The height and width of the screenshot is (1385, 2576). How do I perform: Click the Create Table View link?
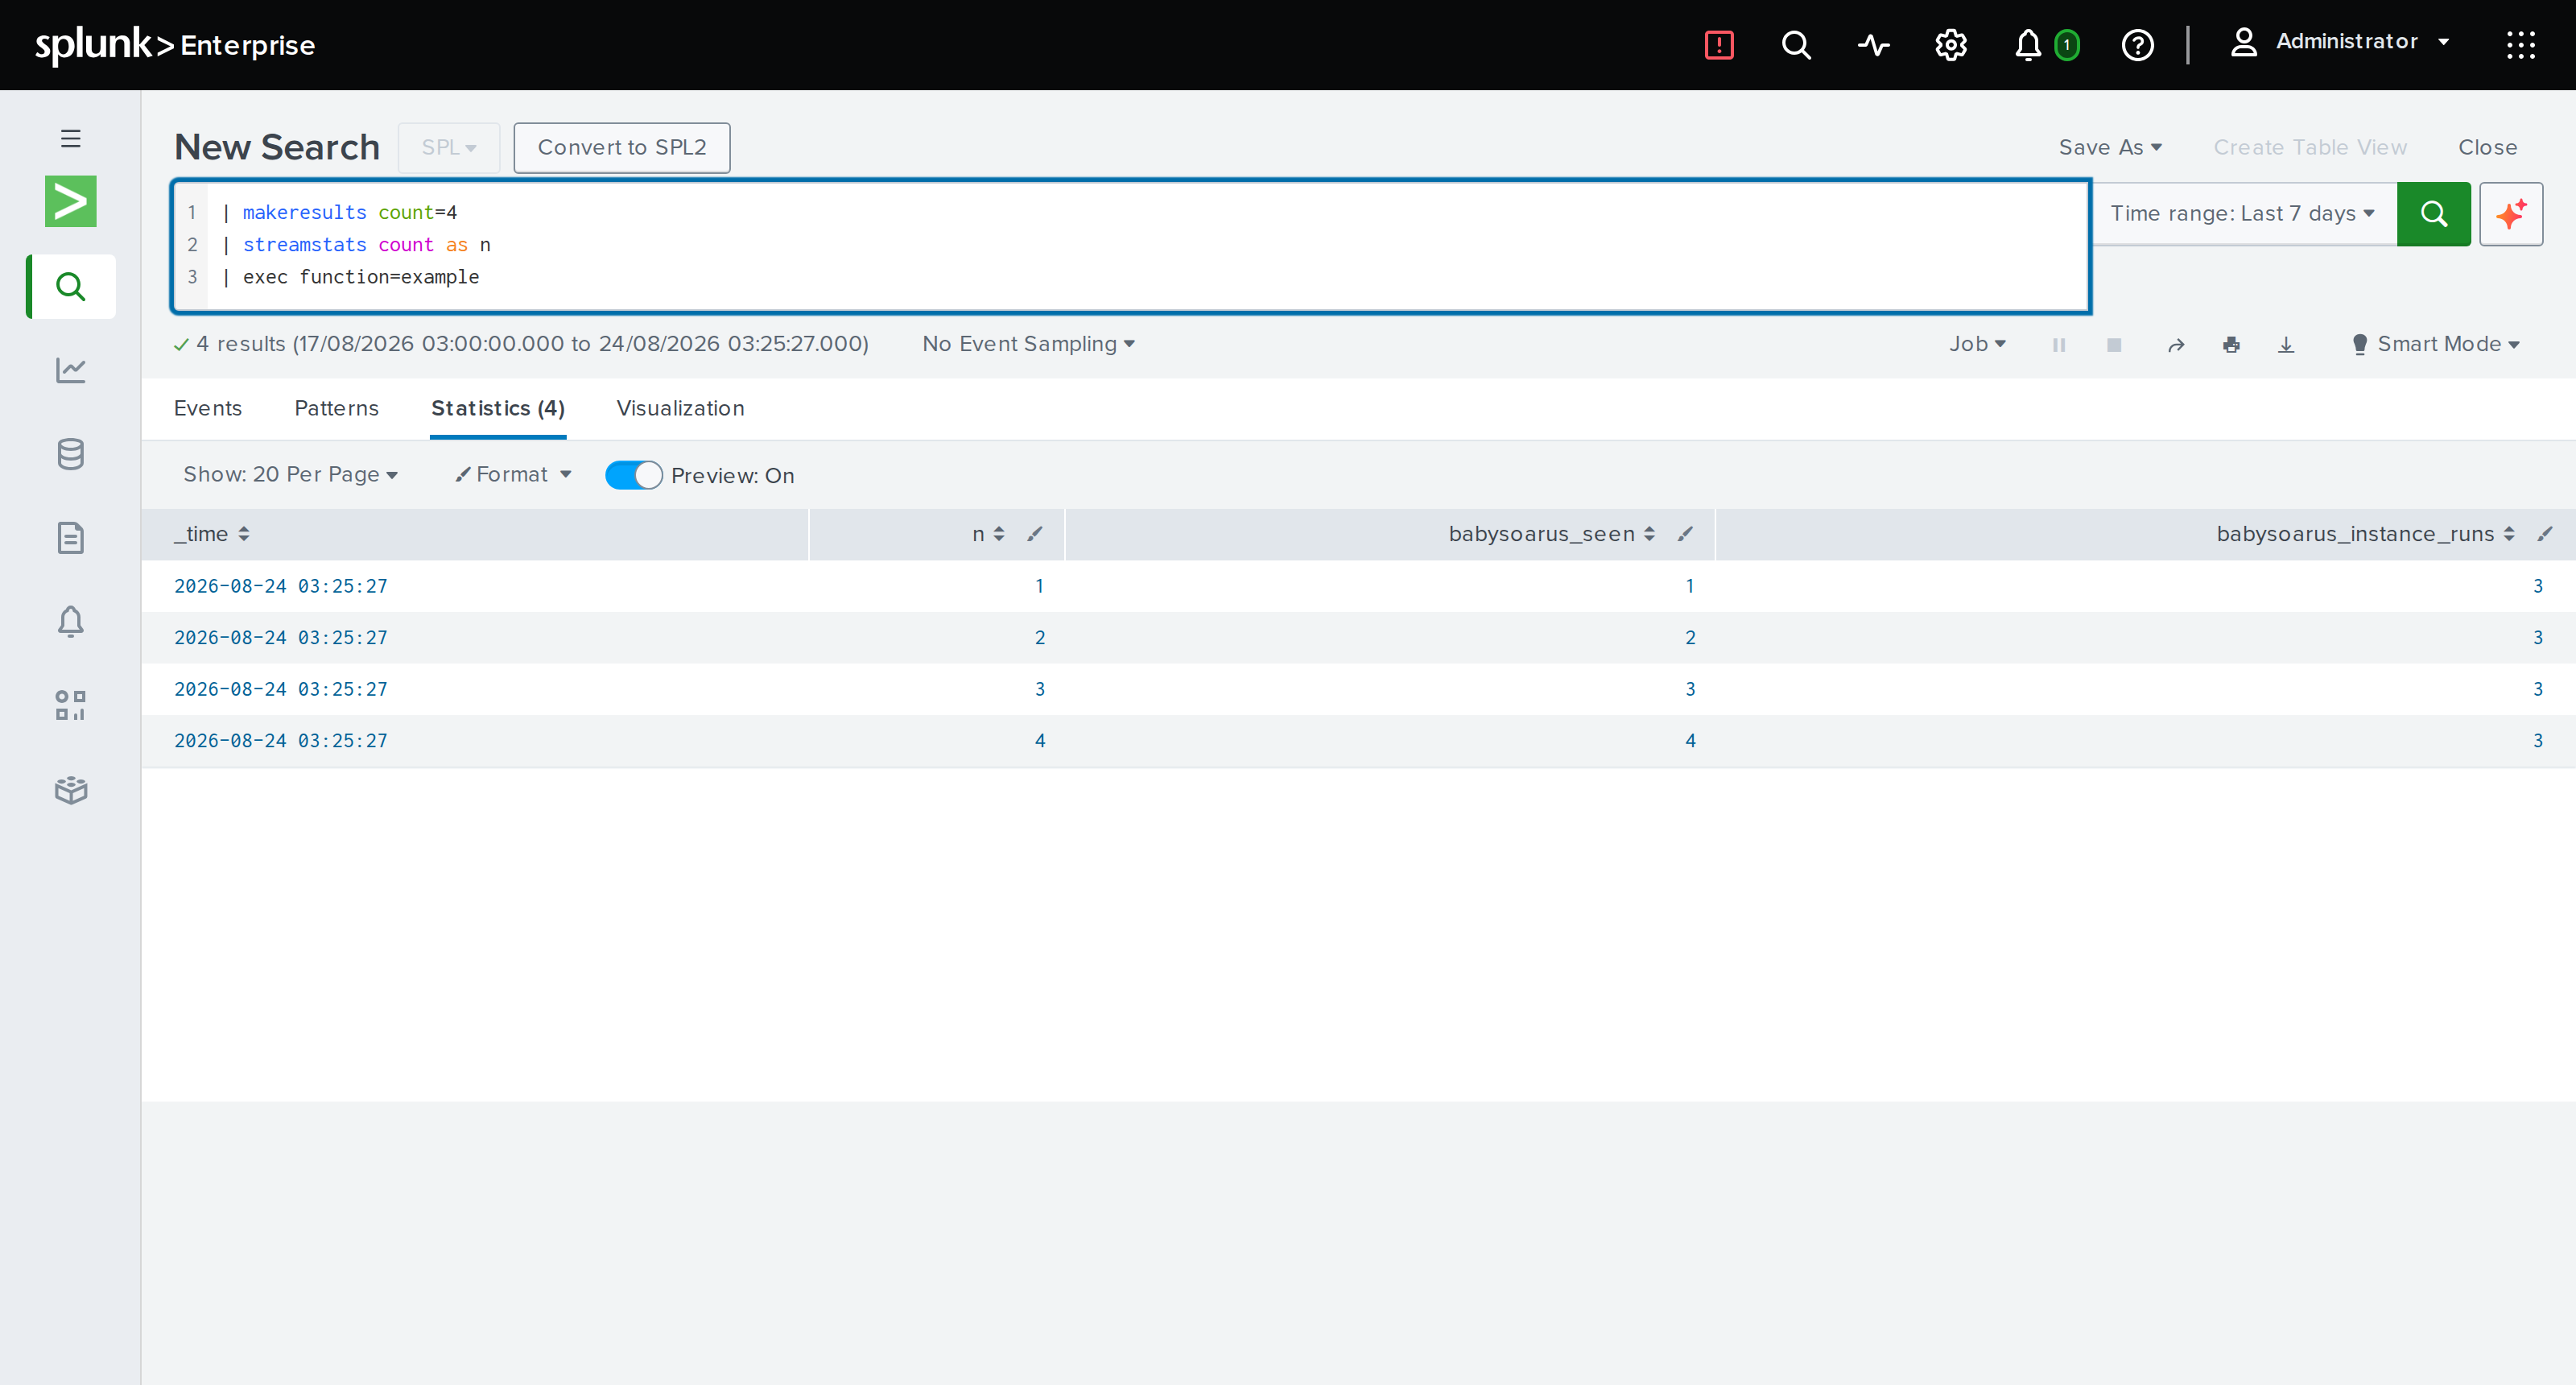point(2310,147)
